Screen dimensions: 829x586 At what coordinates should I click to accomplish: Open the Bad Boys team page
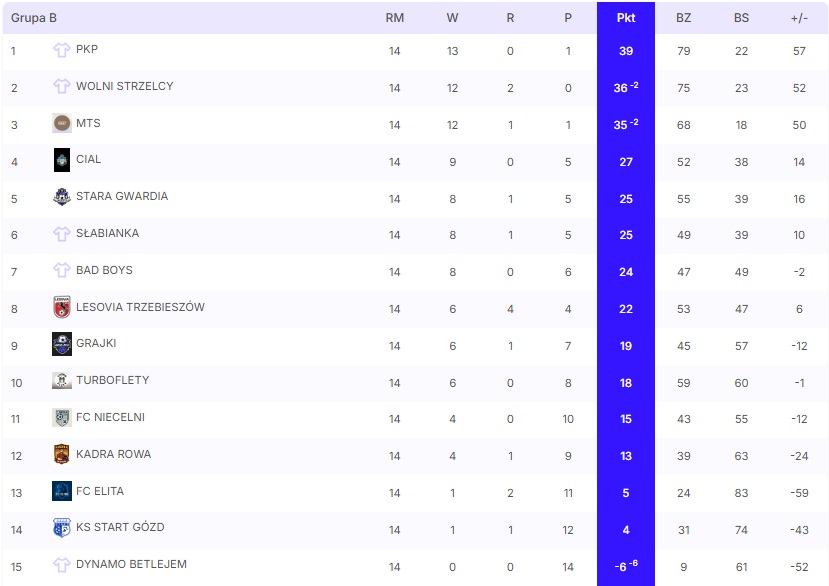(x=104, y=270)
